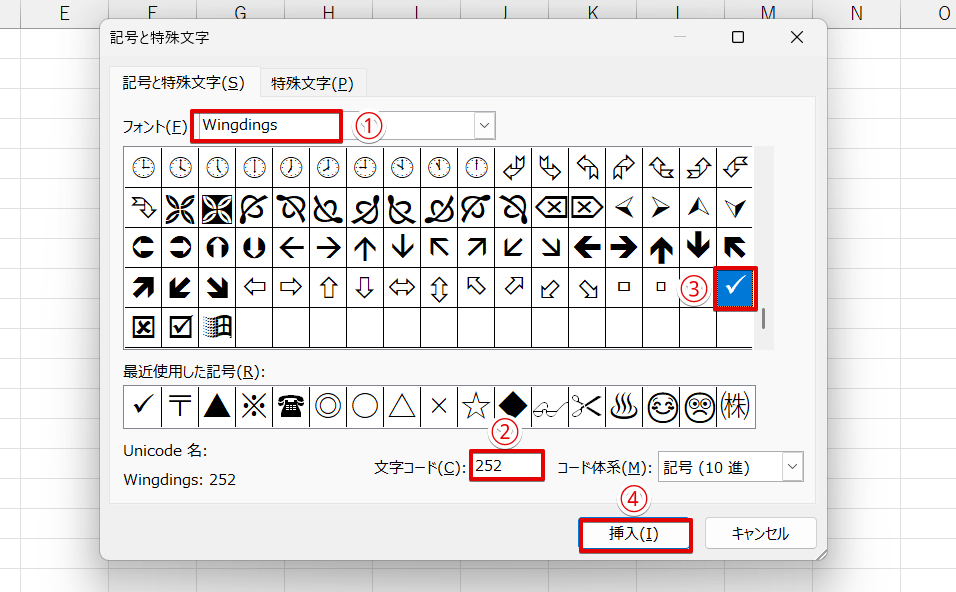
Task: Pick the telephone recent symbol
Action: pos(291,406)
